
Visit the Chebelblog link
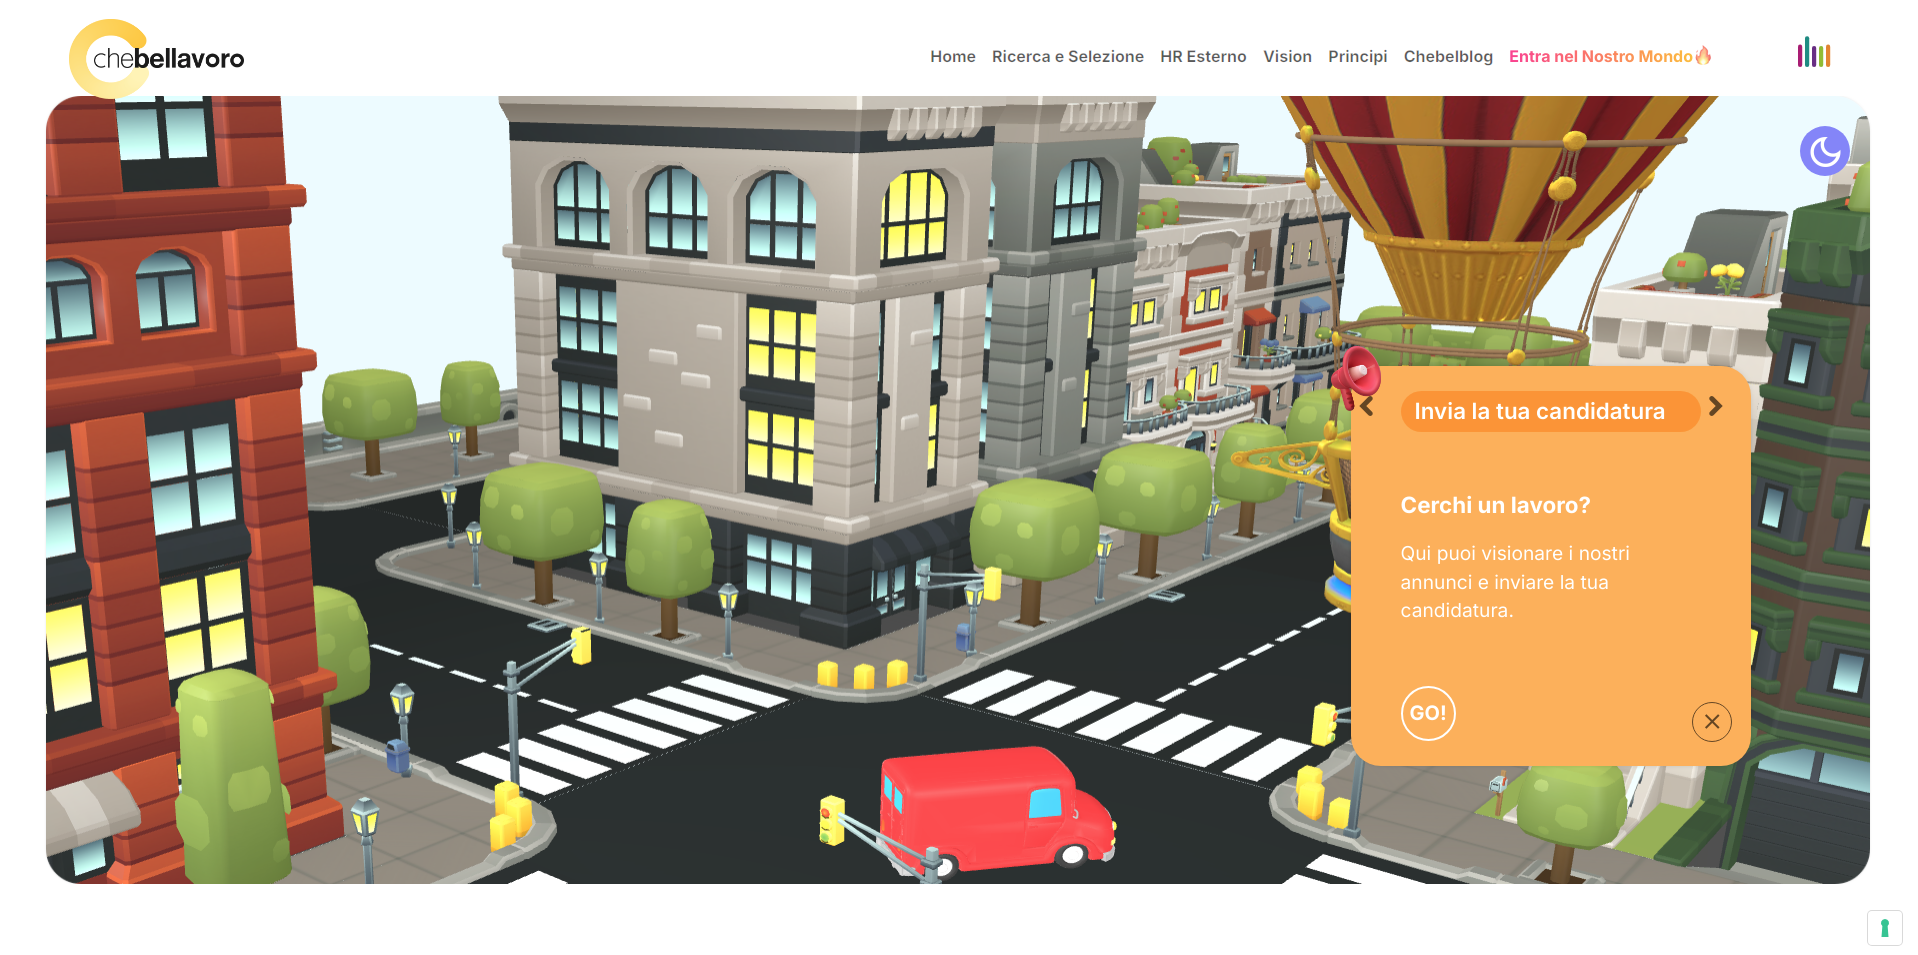(x=1447, y=57)
